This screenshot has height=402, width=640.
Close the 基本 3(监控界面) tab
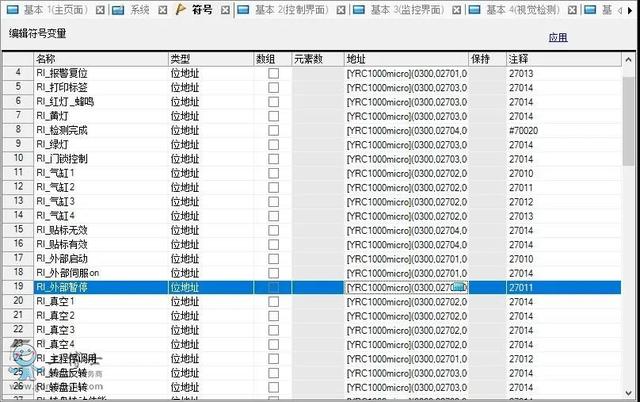pyautogui.click(x=457, y=10)
